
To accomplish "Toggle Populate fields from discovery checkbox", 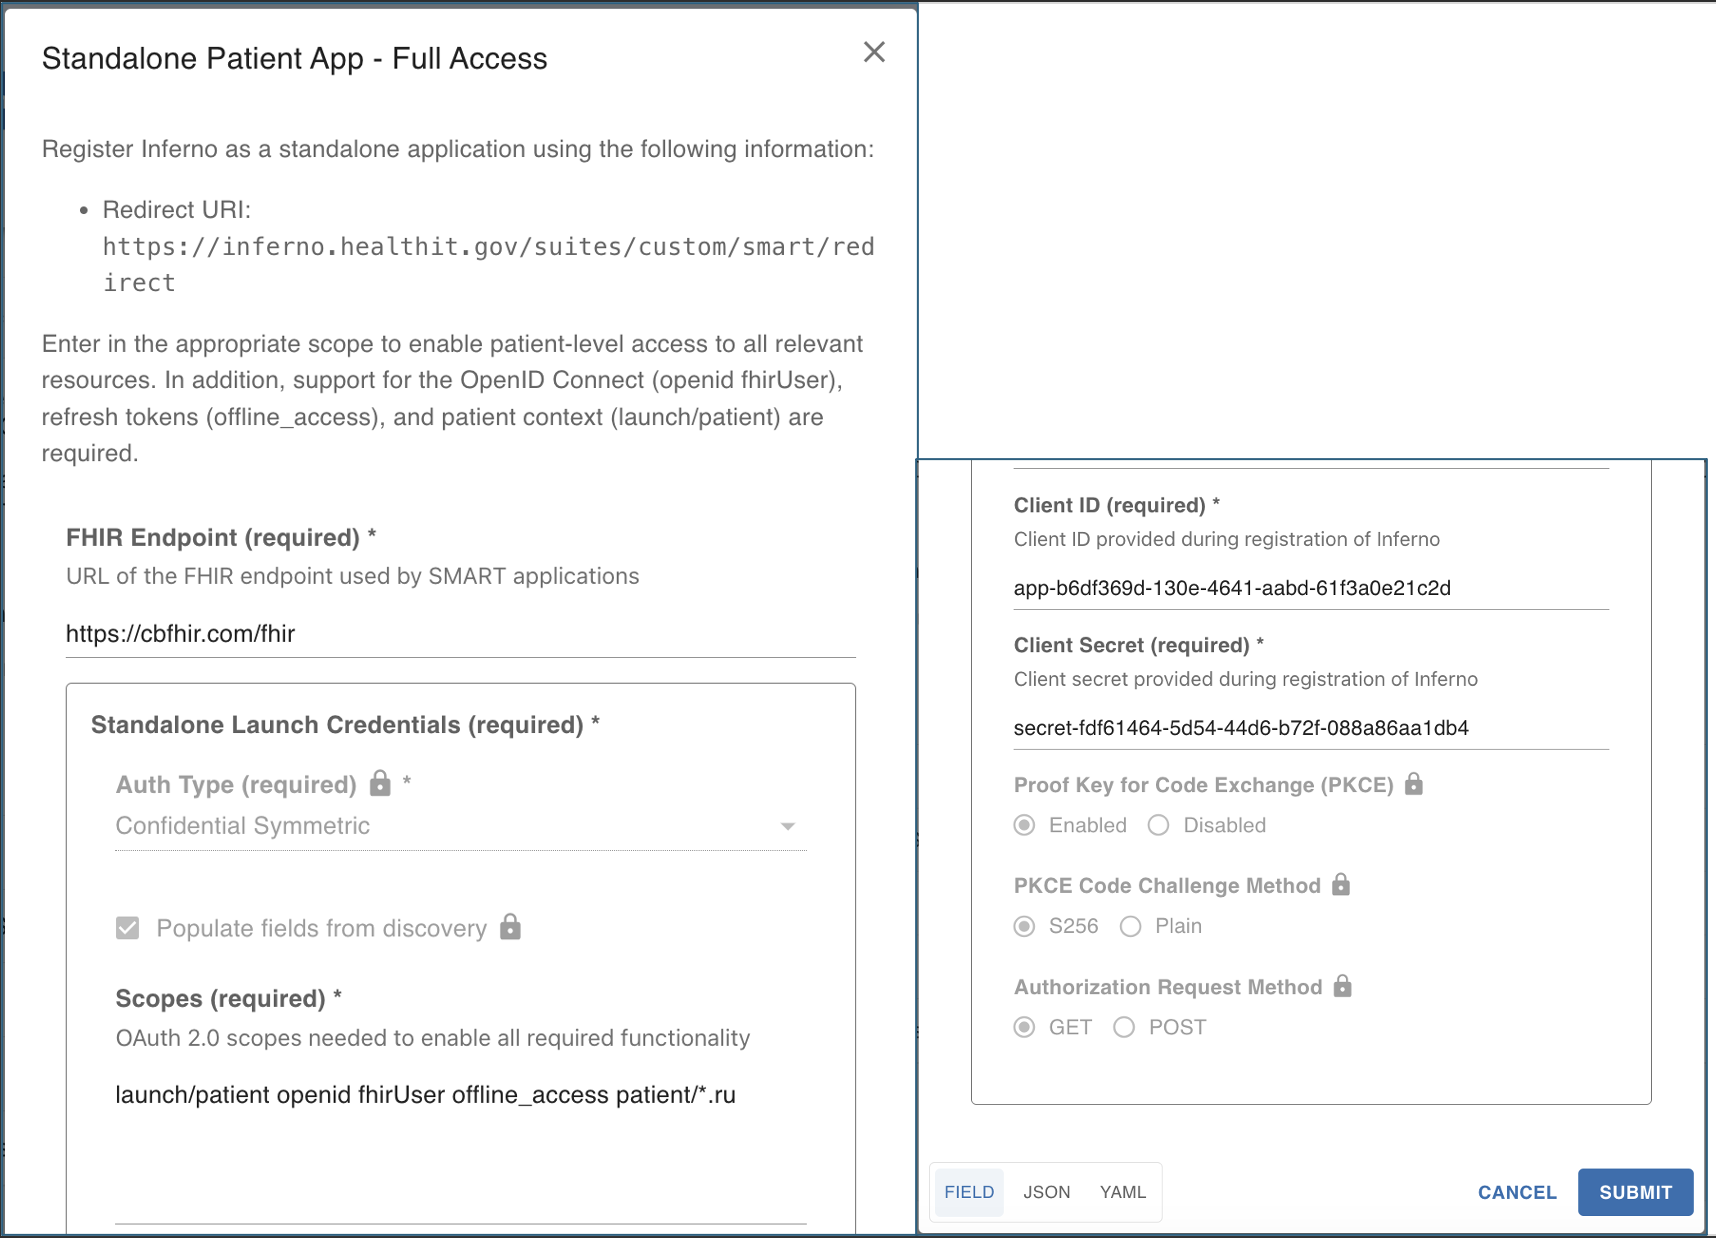I will click(128, 928).
